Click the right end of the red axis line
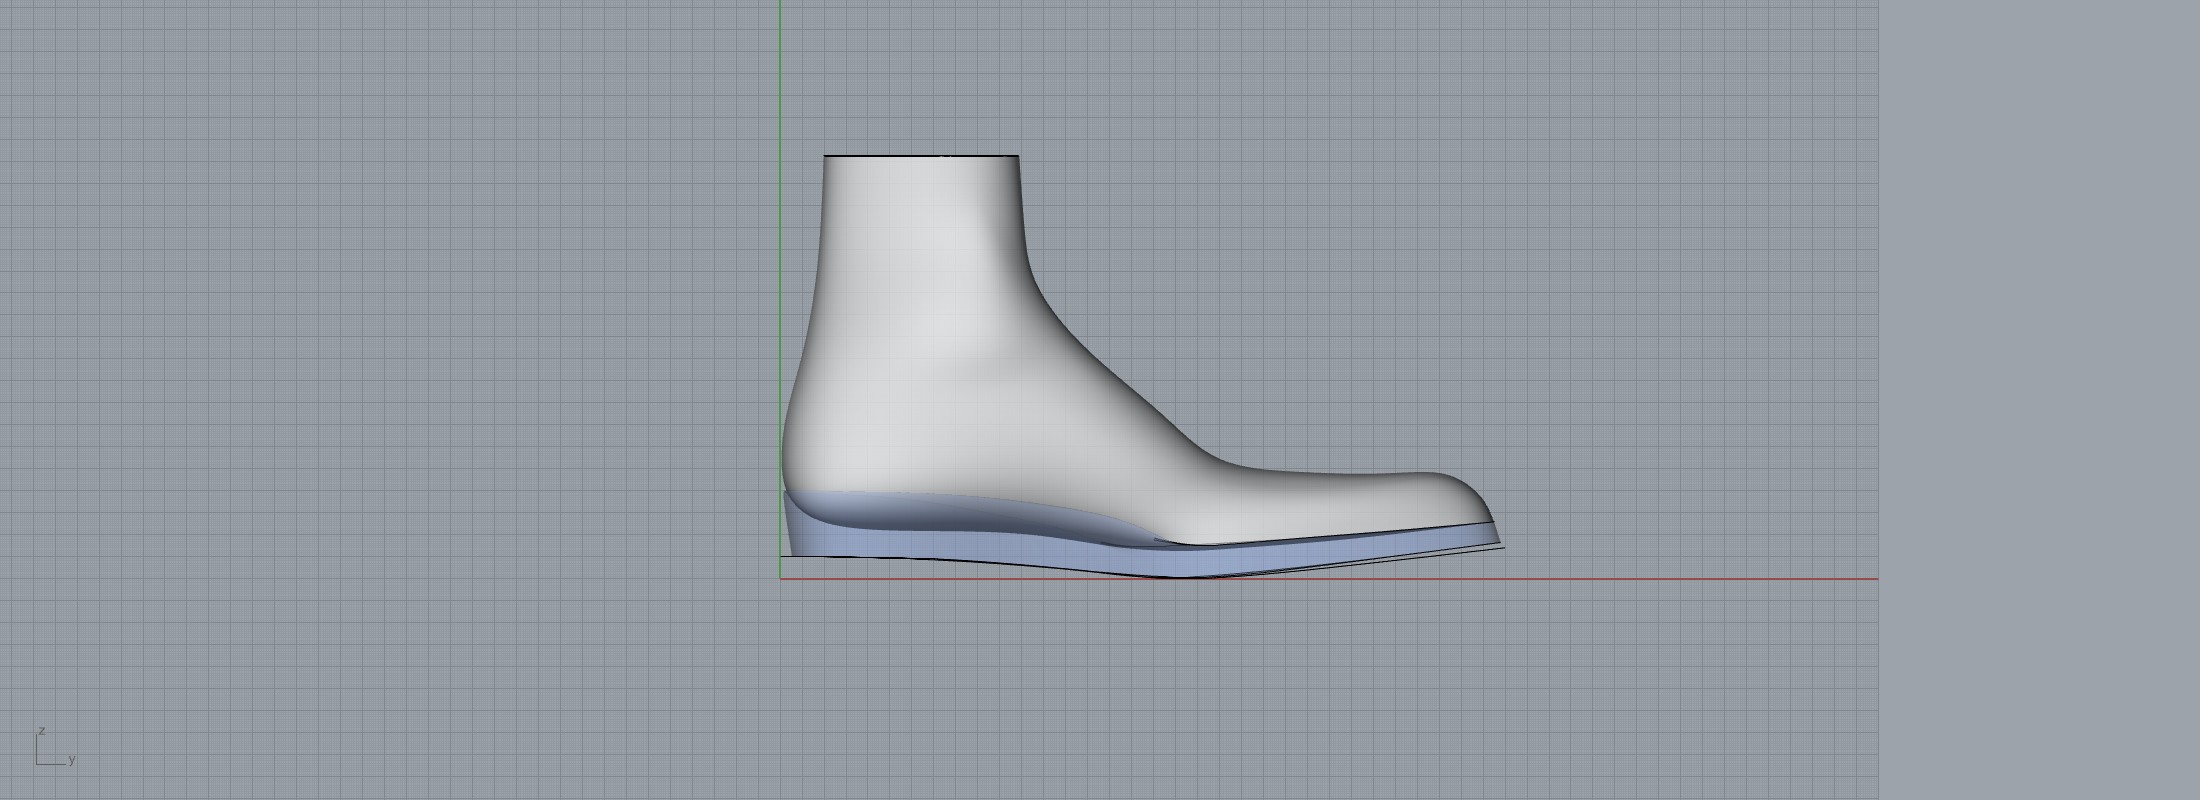 pos(1874,579)
